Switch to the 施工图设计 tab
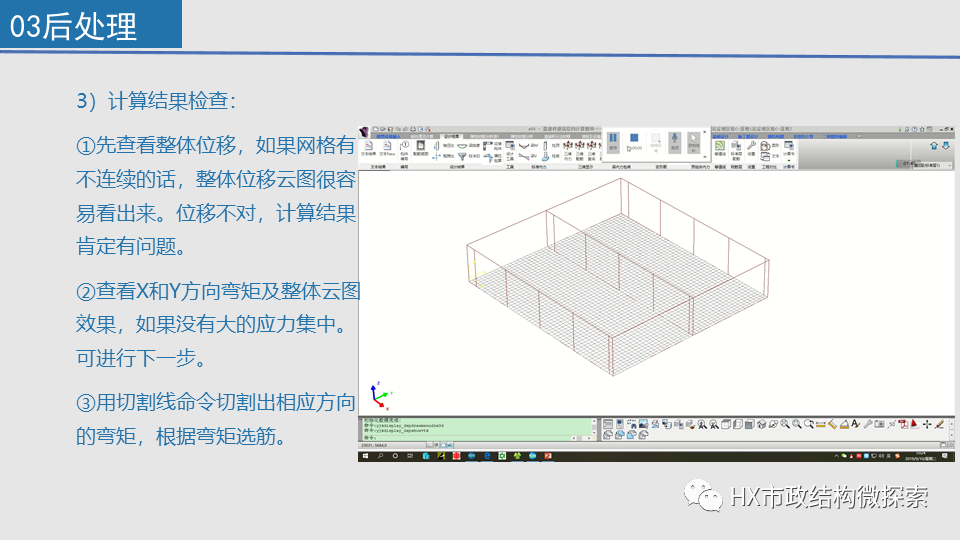The image size is (960, 540). pos(748,137)
